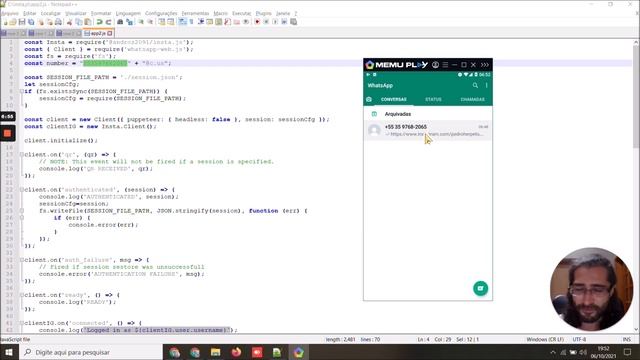Toggle the file Monitoring eye icon
The width and height of the screenshot is (640, 360).
[x=246, y=22]
